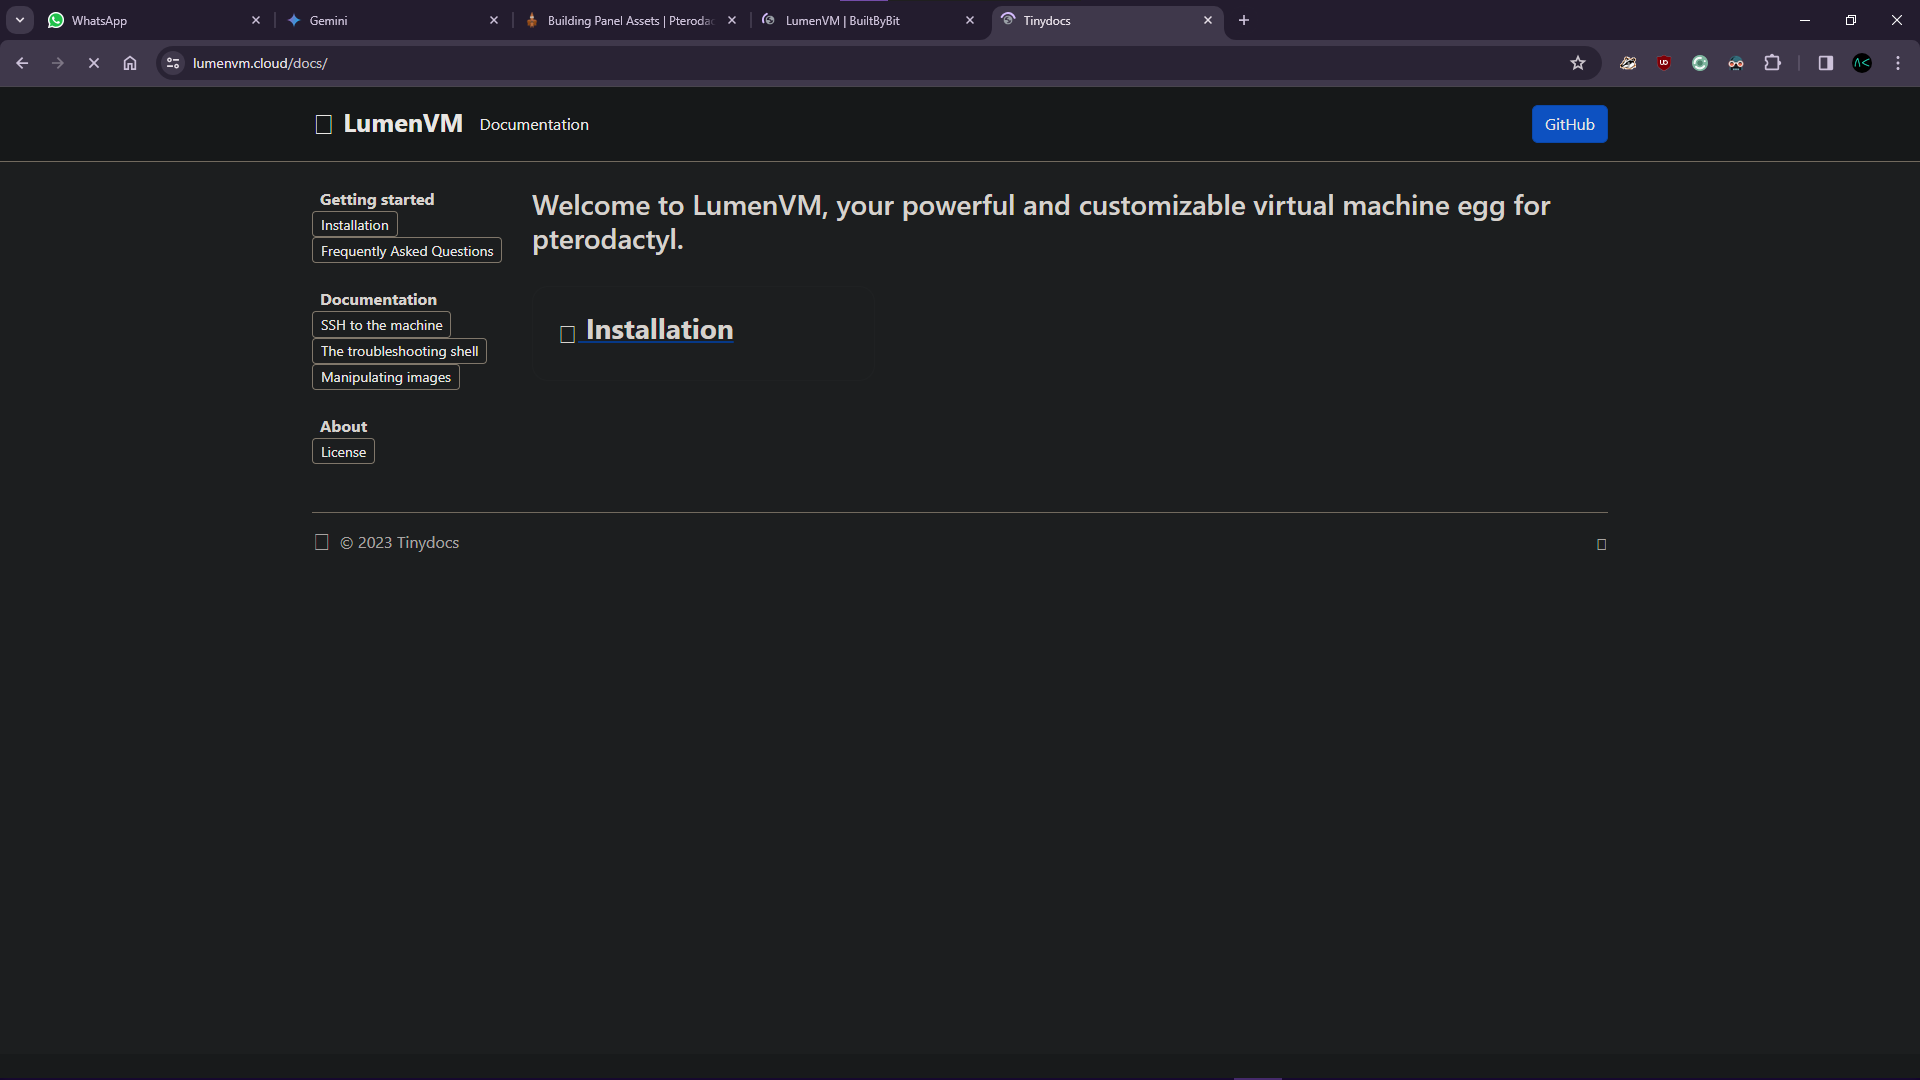Close the LumenVM BuiltByBit tab
The height and width of the screenshot is (1080, 1920).
pyautogui.click(x=970, y=20)
